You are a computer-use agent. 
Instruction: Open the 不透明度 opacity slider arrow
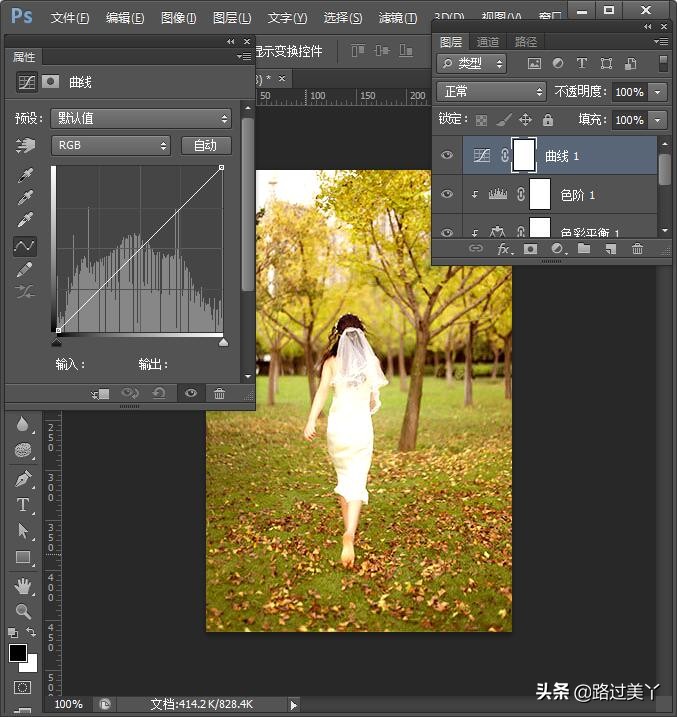(657, 92)
